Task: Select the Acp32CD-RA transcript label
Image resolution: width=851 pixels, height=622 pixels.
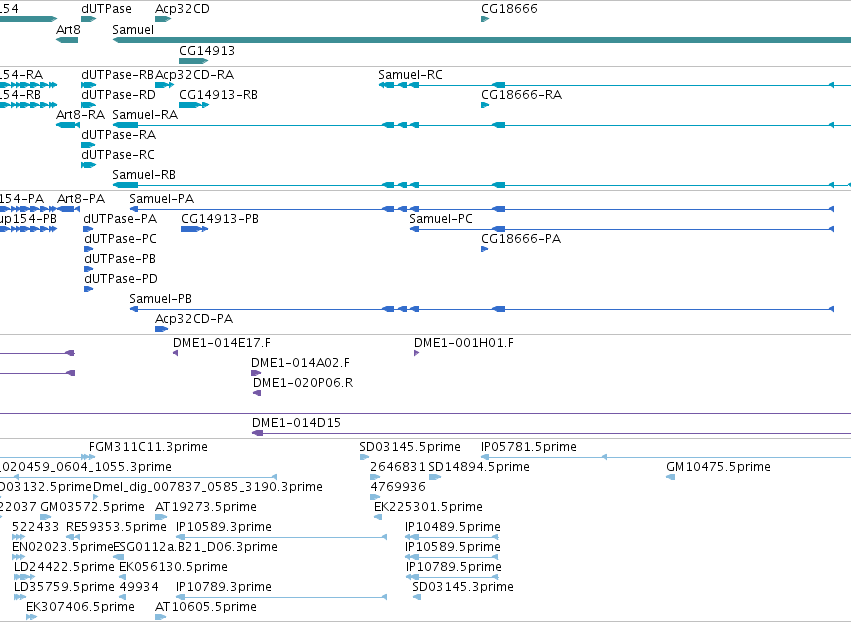Action: pyautogui.click(x=195, y=74)
